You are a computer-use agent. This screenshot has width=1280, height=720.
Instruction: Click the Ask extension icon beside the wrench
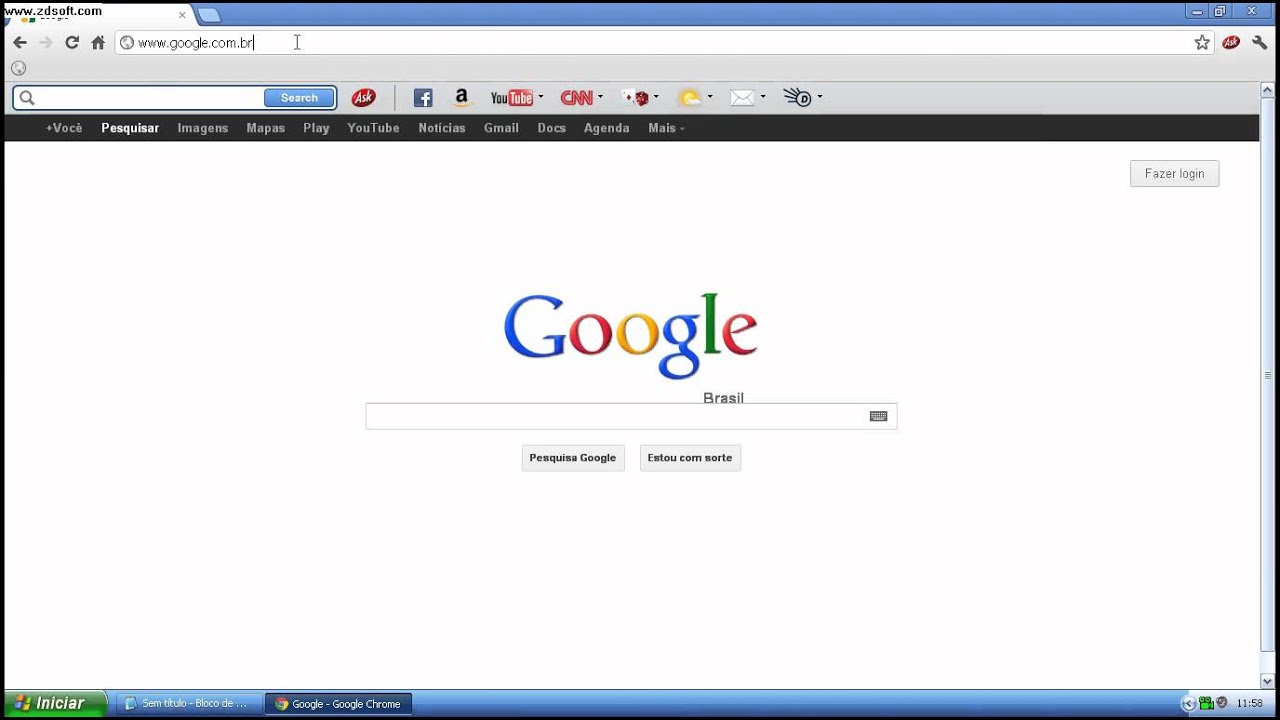[1231, 42]
